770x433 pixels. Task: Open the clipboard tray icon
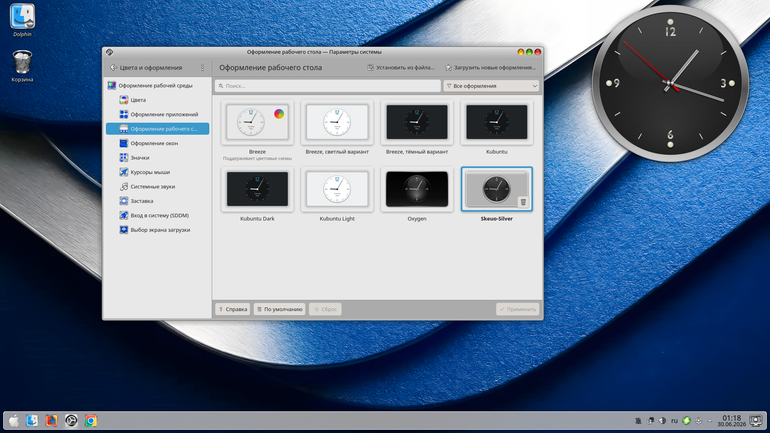click(x=650, y=421)
